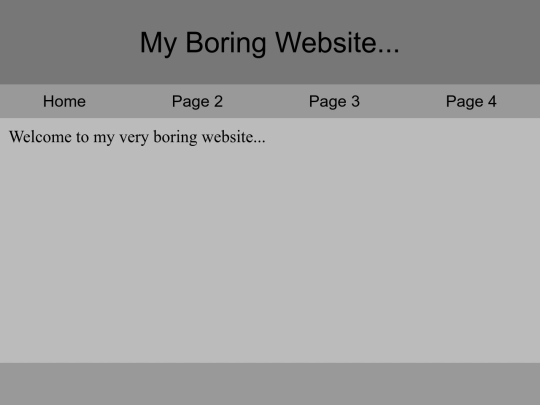Image resolution: width=540 pixels, height=405 pixels.
Task: Click the word Welcome in the paragraph
Action: tap(40, 137)
